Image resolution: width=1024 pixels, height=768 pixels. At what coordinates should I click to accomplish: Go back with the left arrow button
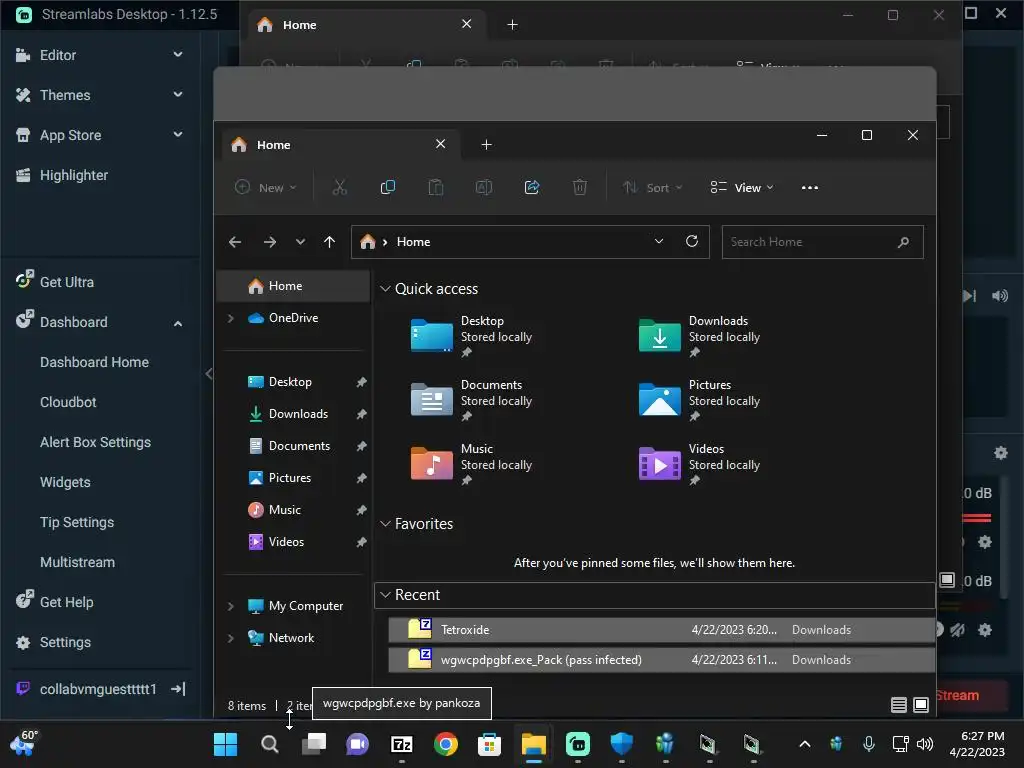[235, 242]
